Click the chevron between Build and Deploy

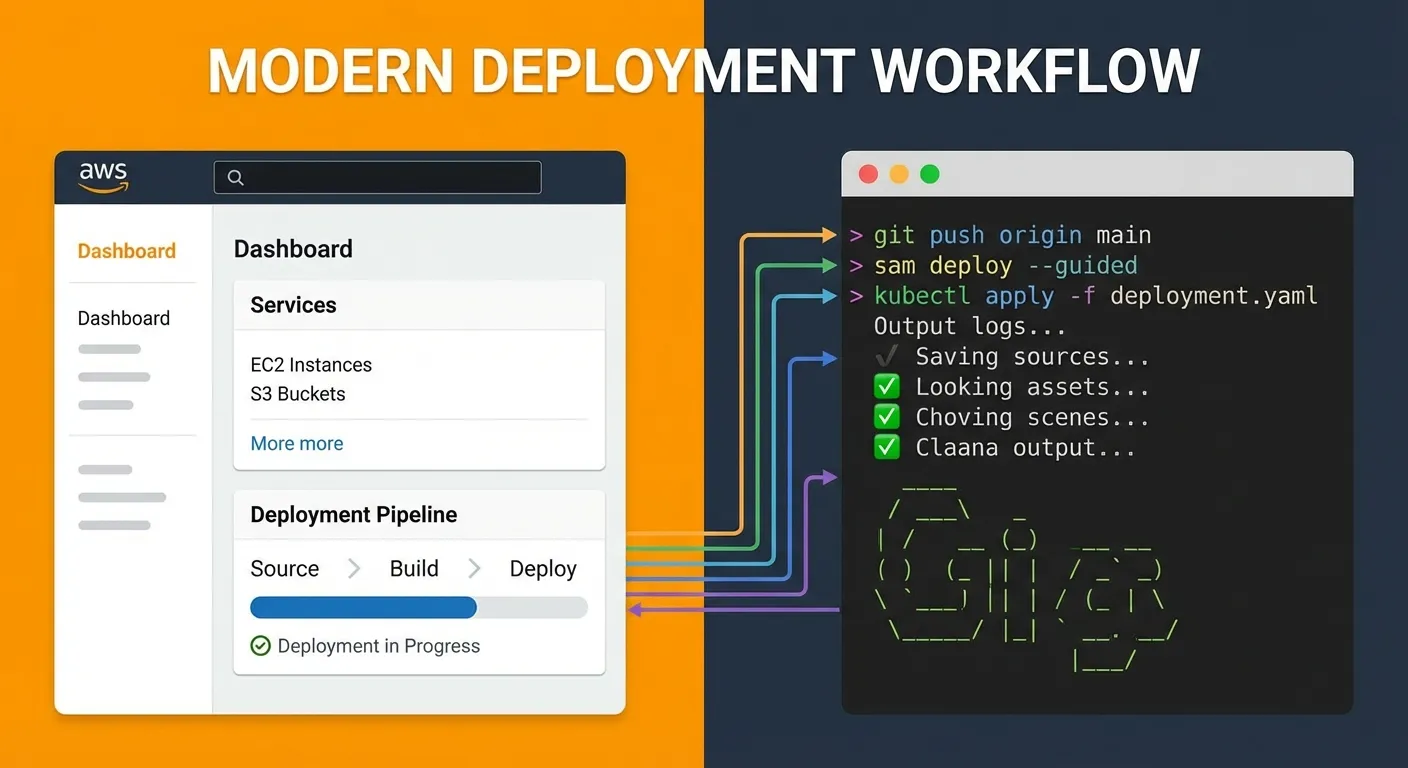coord(475,569)
